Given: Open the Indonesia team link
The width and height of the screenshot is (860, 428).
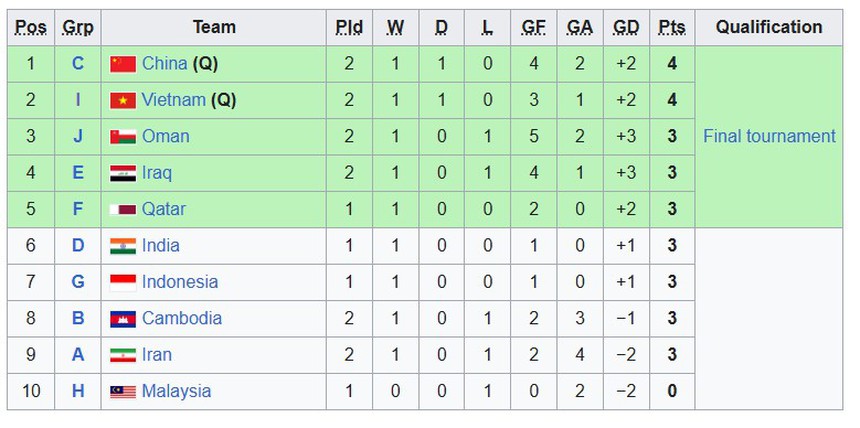Looking at the screenshot, I should (x=179, y=282).
